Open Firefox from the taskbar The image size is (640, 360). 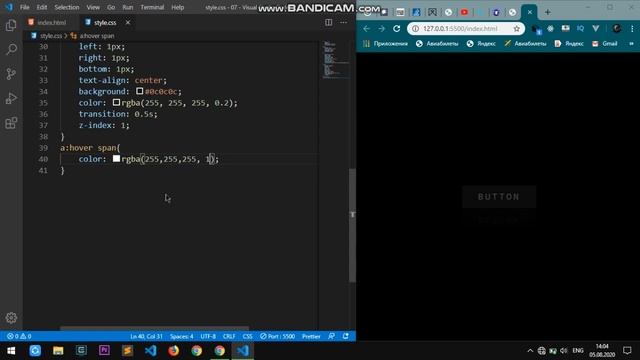point(173,351)
